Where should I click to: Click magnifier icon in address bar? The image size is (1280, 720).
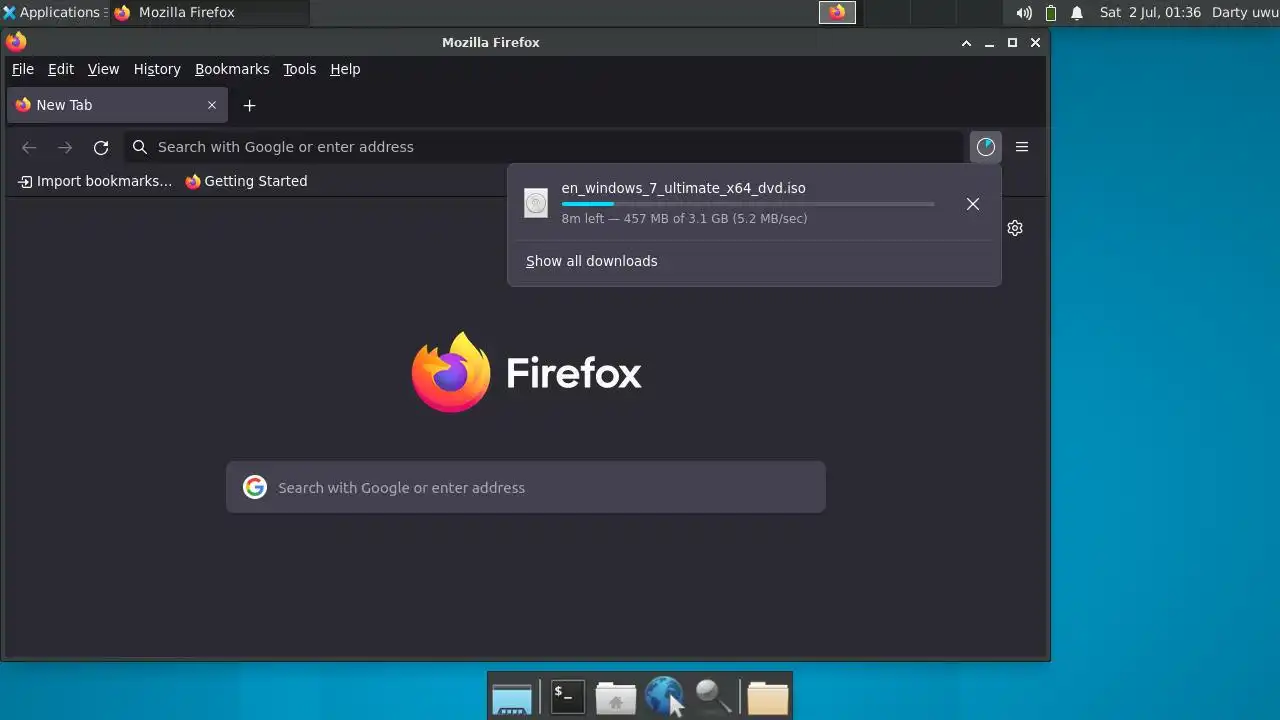click(140, 147)
